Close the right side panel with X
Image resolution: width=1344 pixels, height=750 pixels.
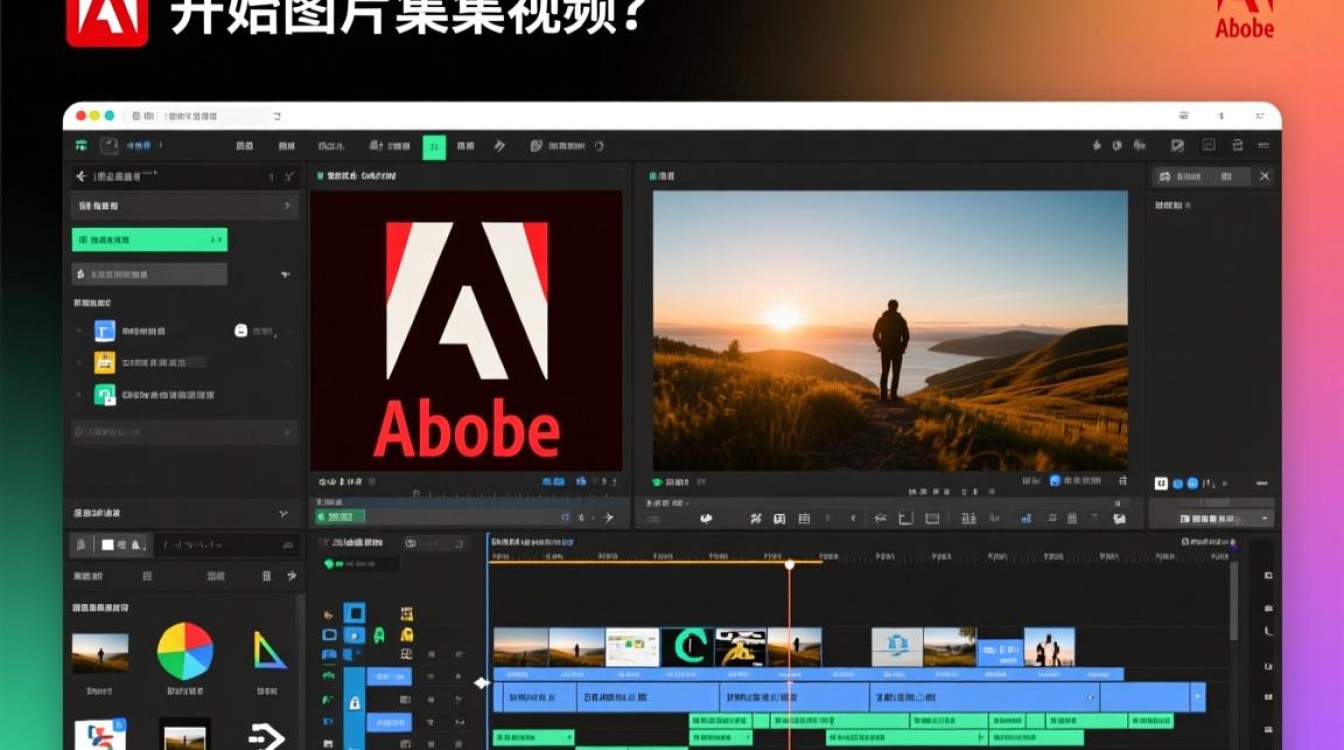(x=1265, y=176)
